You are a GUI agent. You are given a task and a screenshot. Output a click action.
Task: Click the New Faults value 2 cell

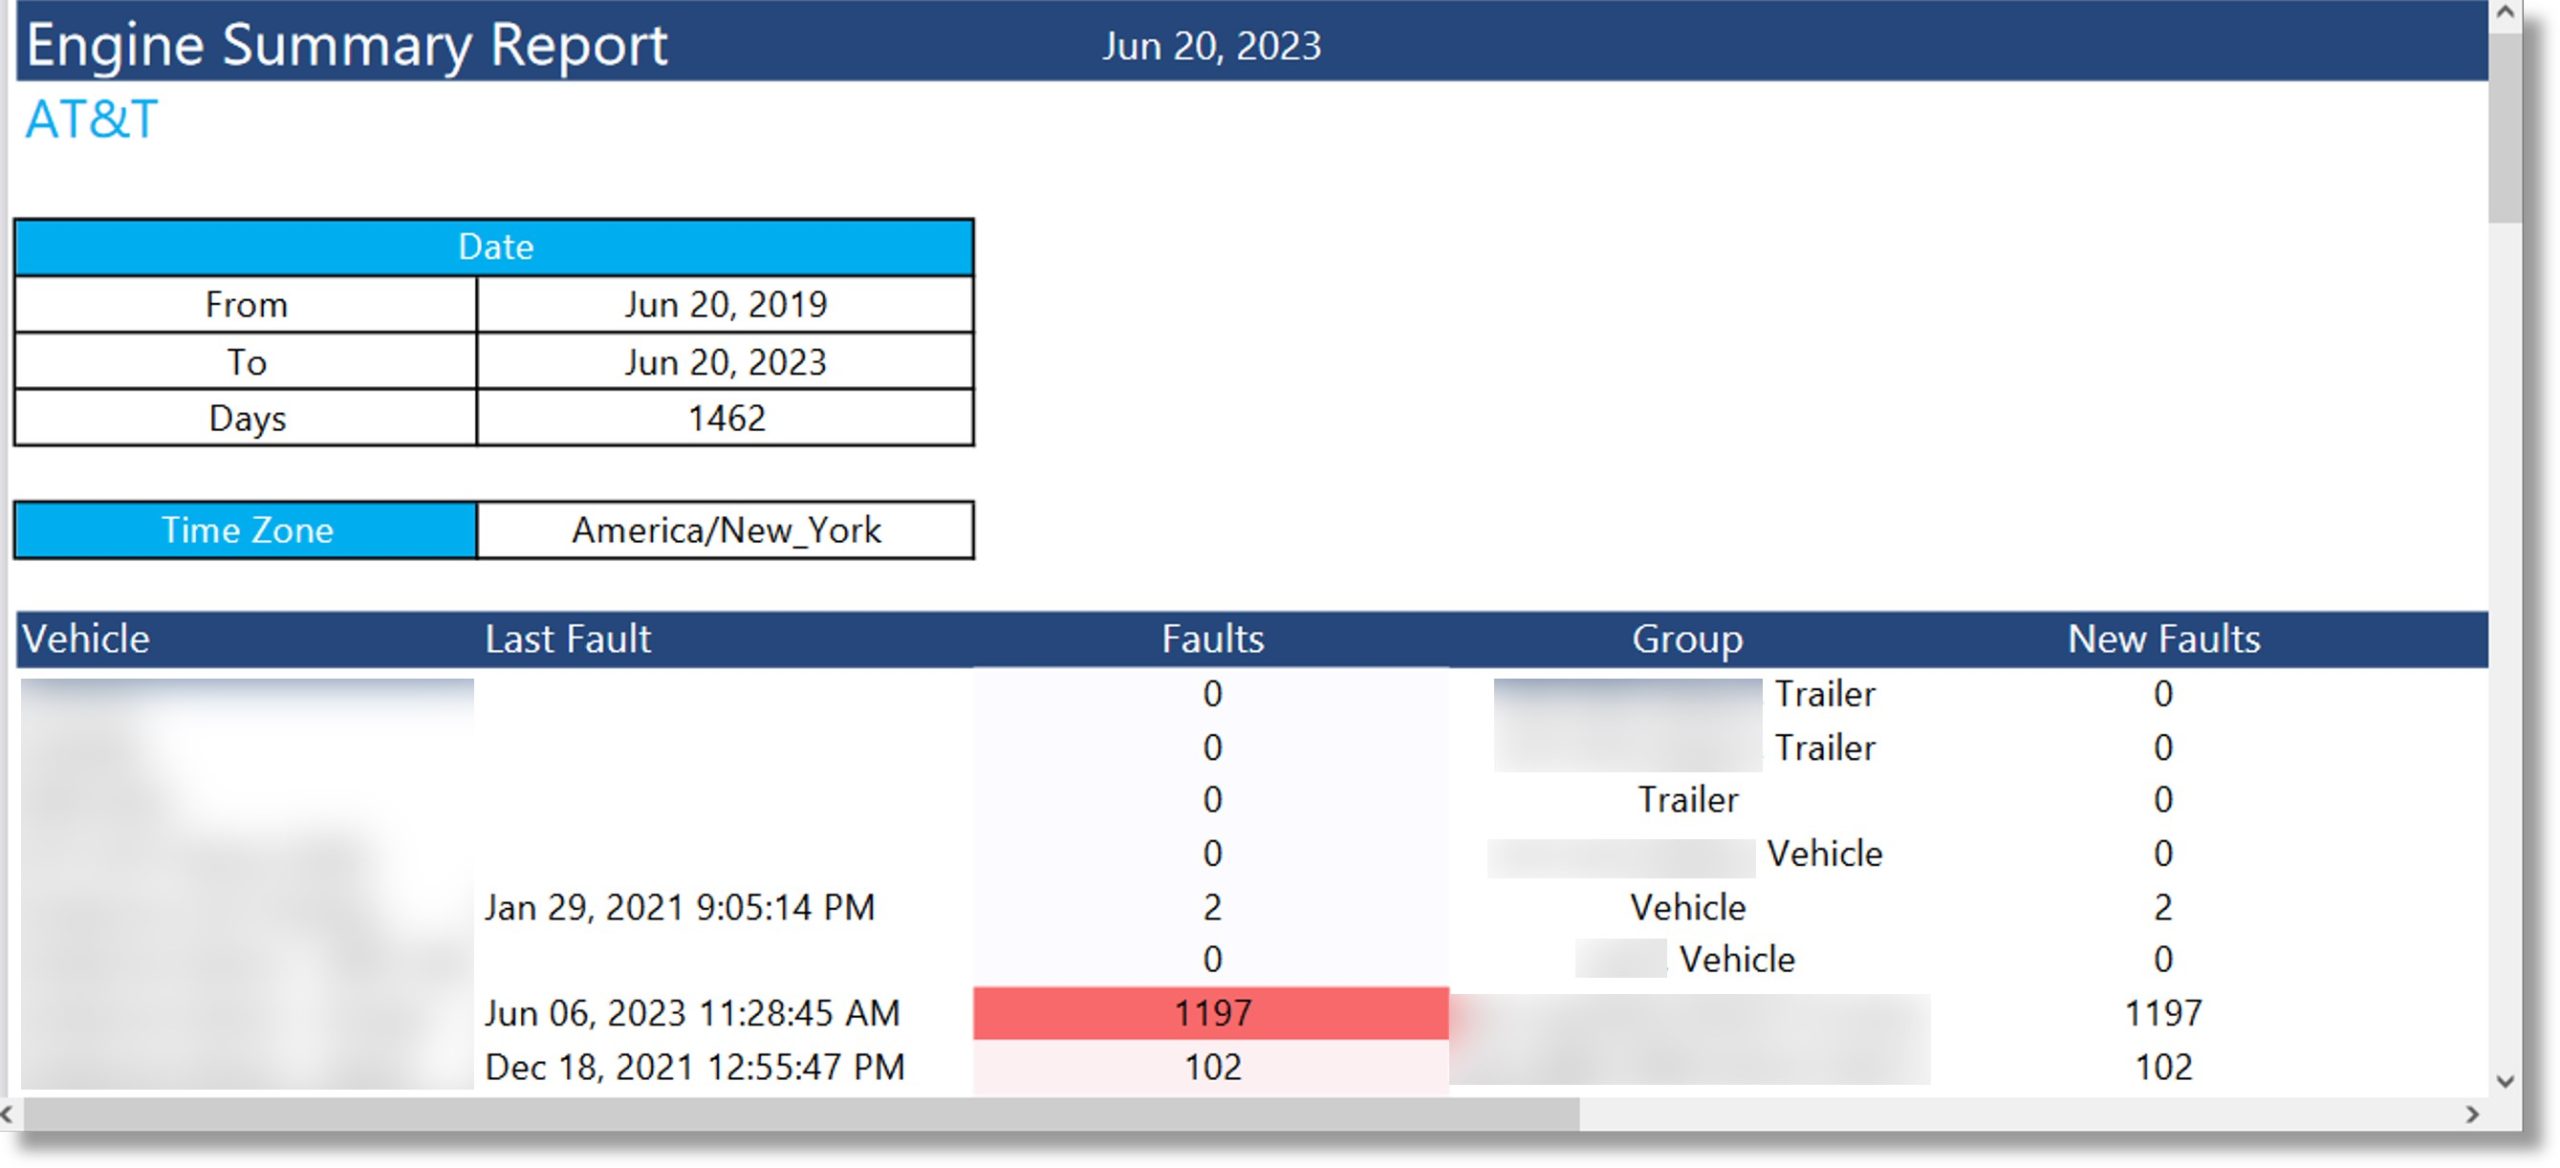click(2163, 907)
